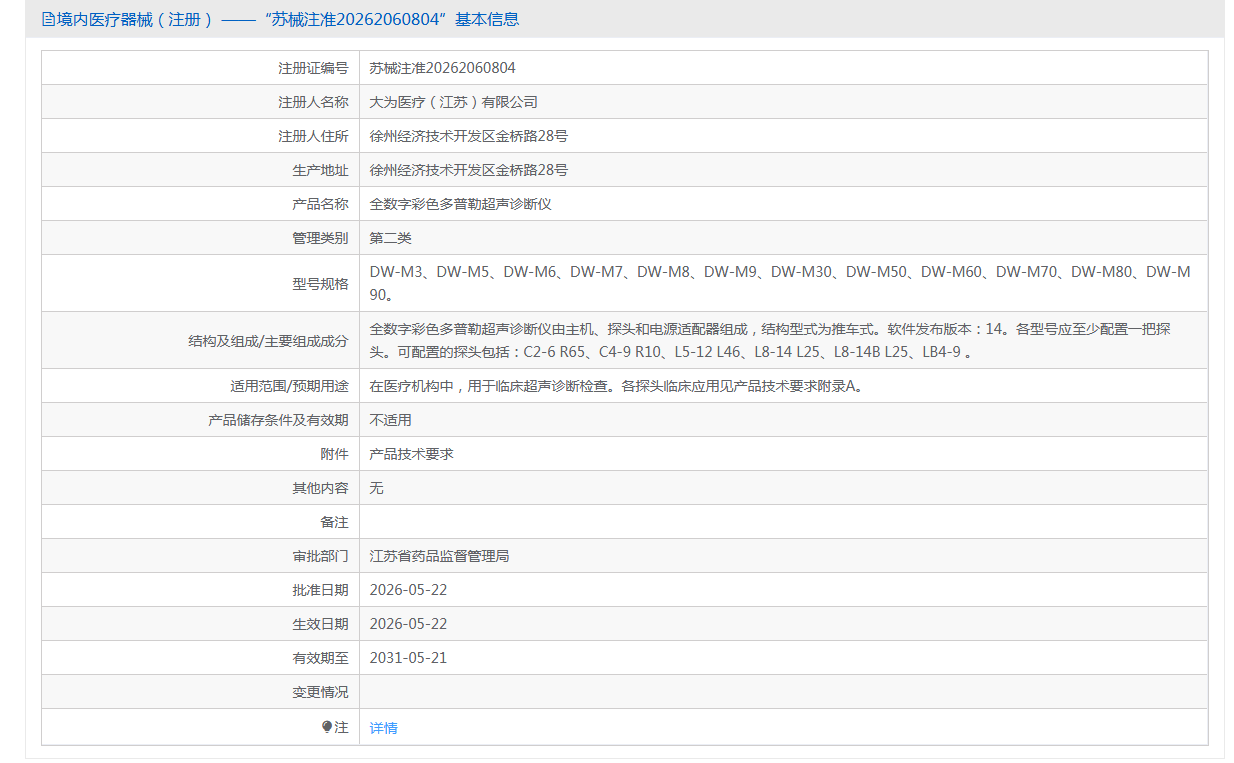The width and height of the screenshot is (1234, 763).
Task: Open the 详情 link
Action: point(384,728)
